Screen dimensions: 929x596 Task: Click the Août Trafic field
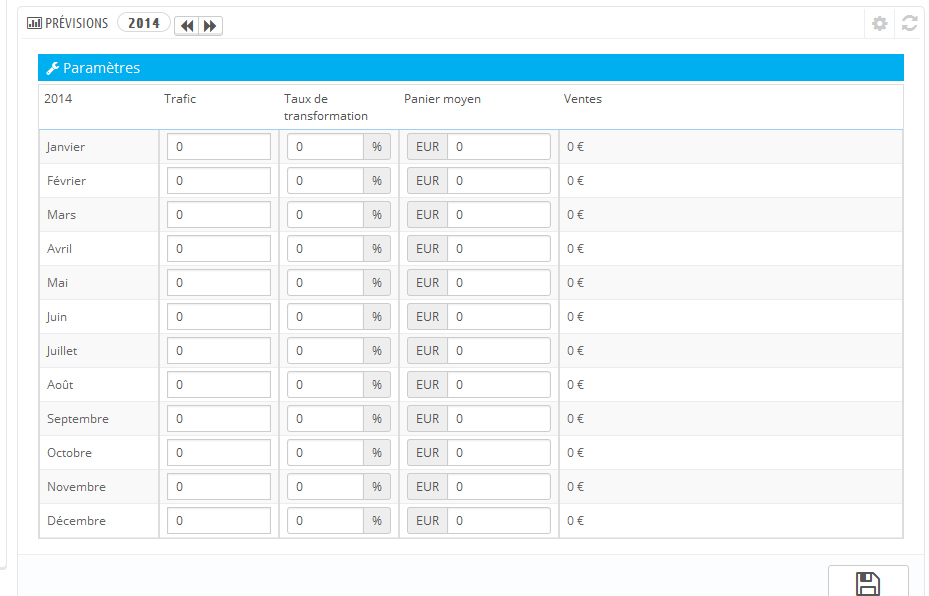click(219, 384)
